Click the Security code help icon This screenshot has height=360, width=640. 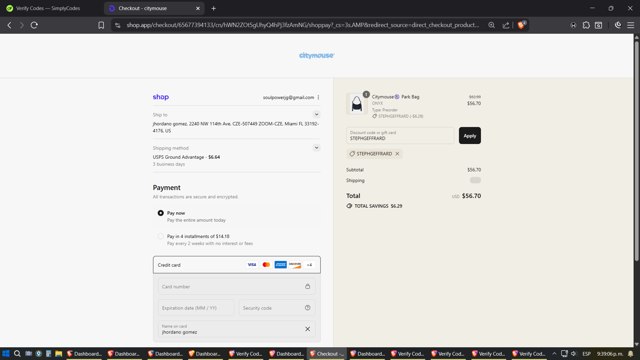tap(307, 308)
